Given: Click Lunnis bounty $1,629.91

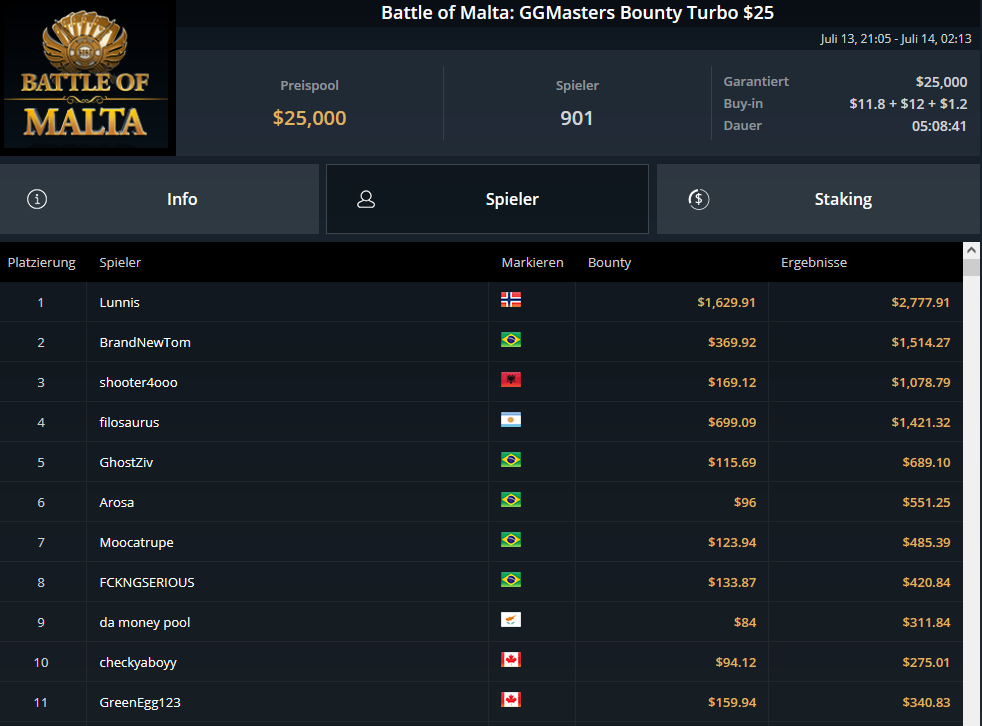Looking at the screenshot, I should (726, 303).
